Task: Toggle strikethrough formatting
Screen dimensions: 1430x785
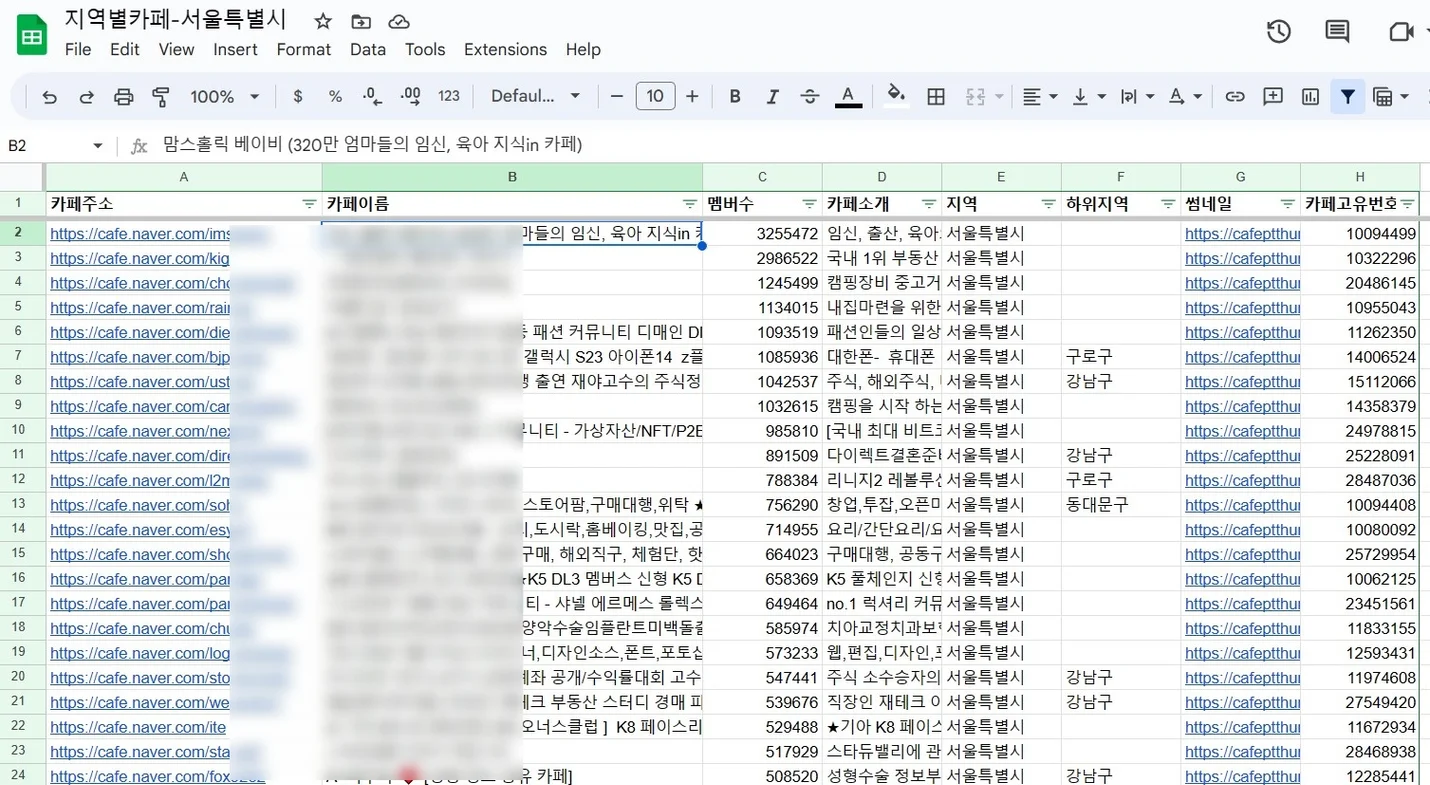Action: 810,97
